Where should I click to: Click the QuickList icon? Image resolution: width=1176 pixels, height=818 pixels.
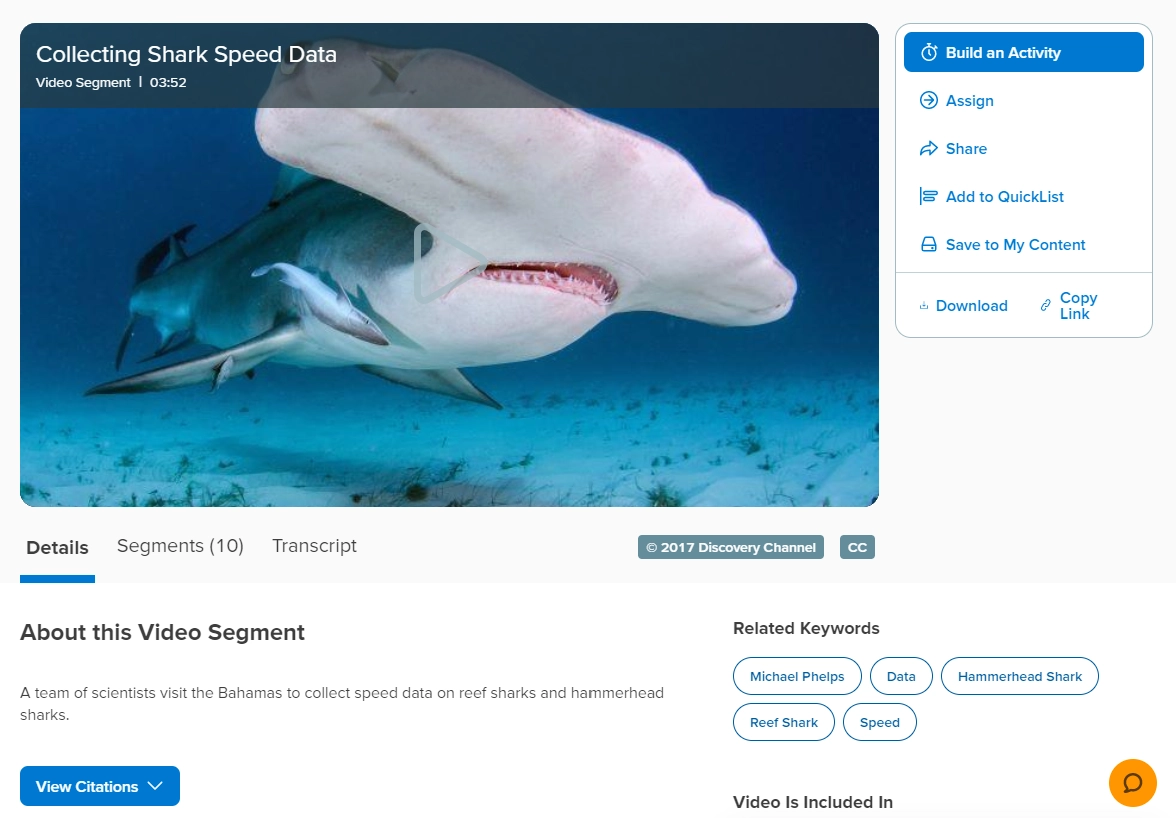pos(928,196)
